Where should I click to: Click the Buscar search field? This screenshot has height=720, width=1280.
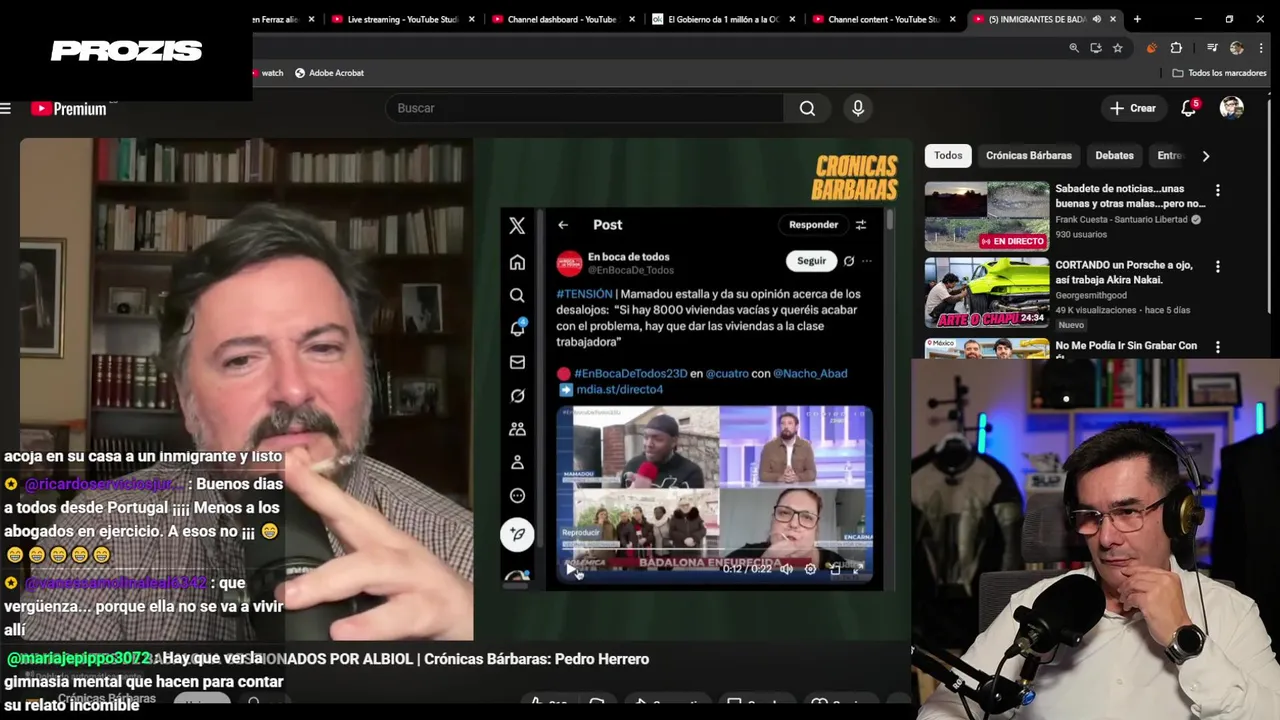[x=585, y=108]
